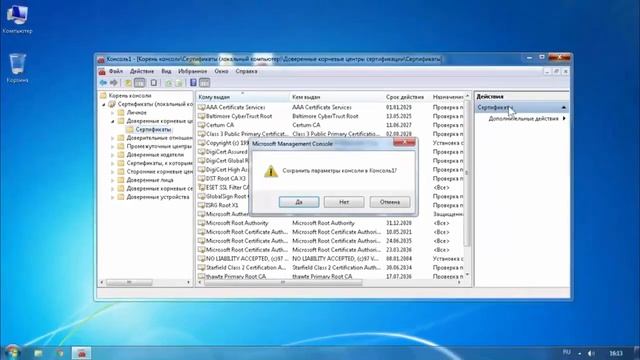This screenshot has height=360, width=640.
Task: Click the folder icon next to Корень консоли
Action: (x=103, y=96)
